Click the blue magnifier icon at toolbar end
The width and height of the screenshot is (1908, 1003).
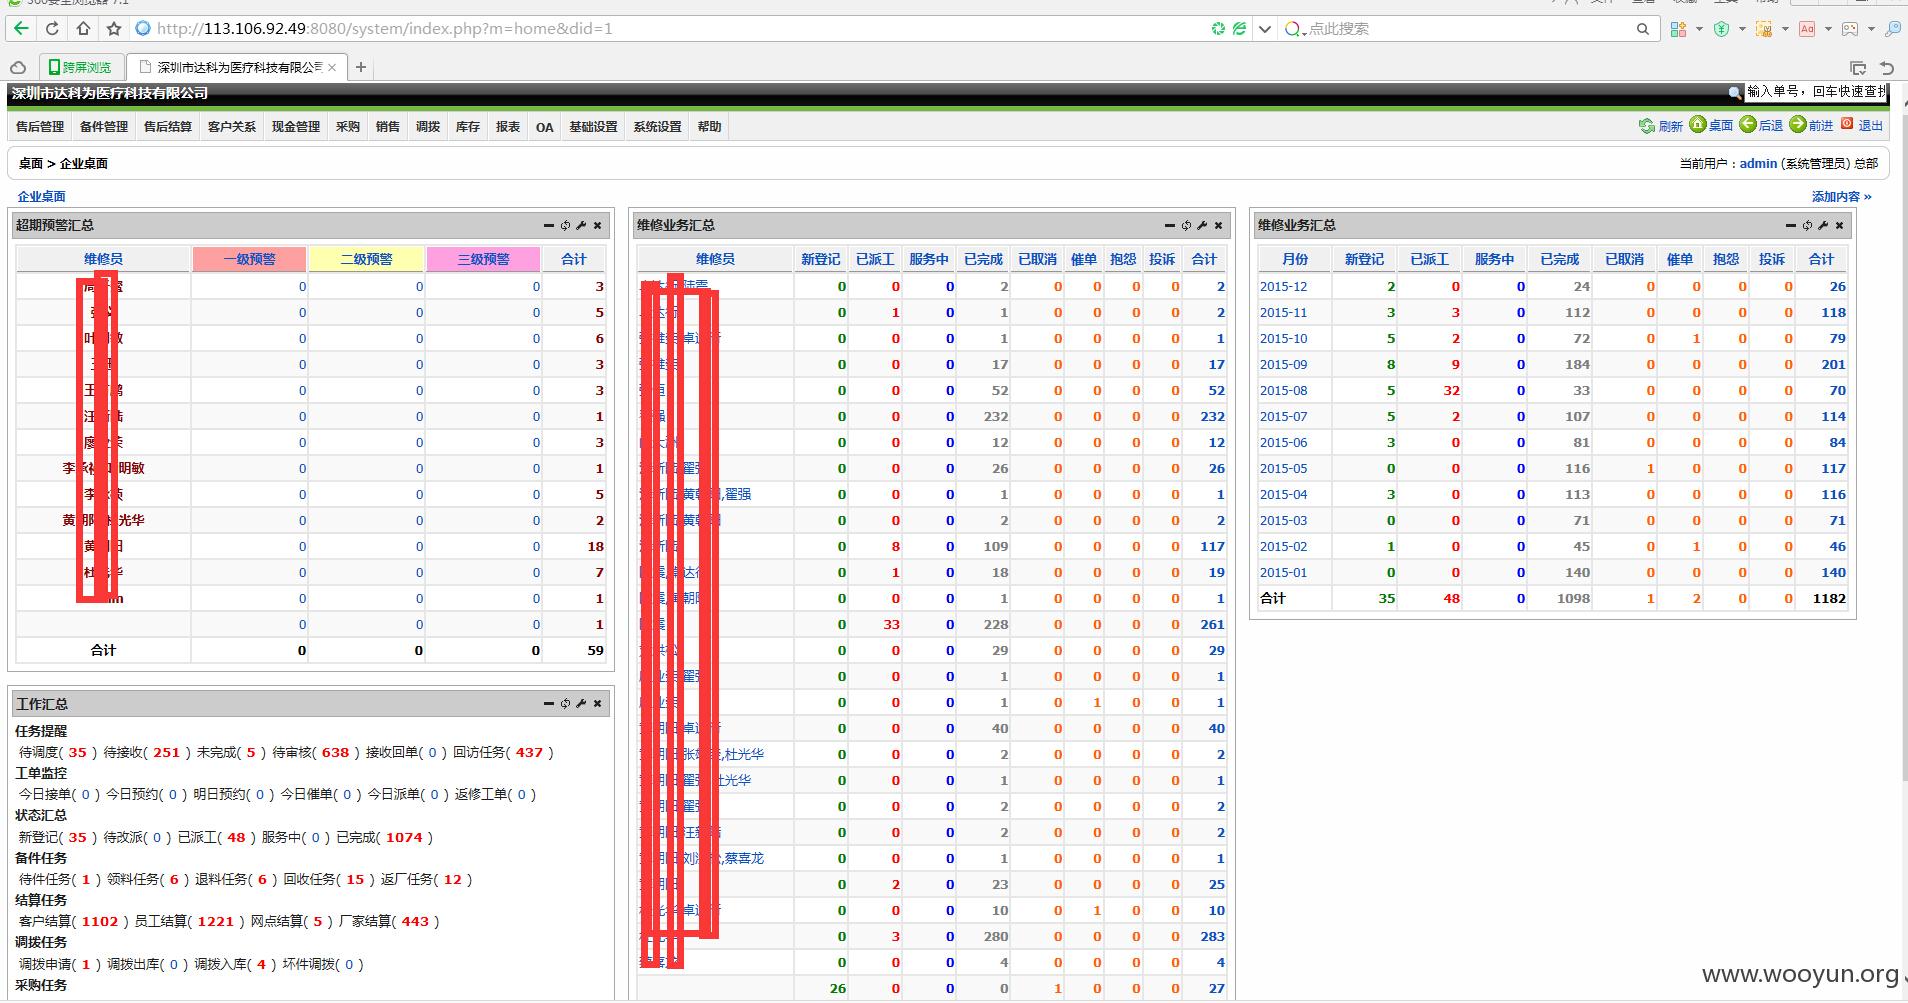pos(1892,29)
